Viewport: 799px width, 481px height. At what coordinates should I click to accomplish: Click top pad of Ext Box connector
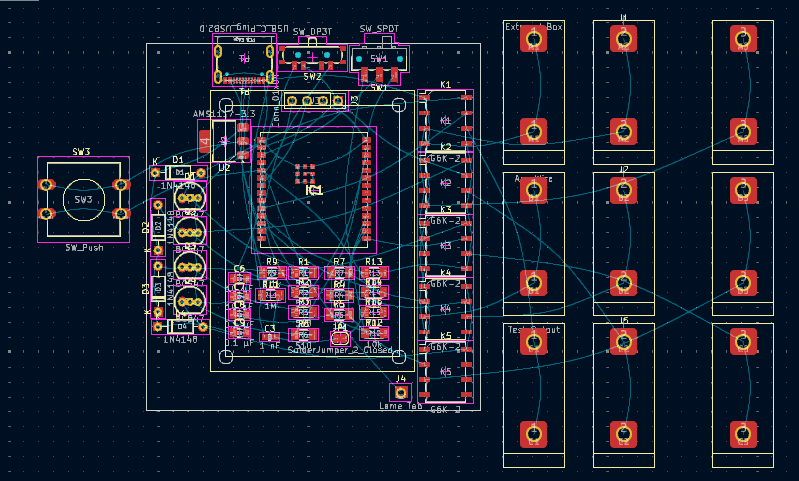click(x=533, y=40)
